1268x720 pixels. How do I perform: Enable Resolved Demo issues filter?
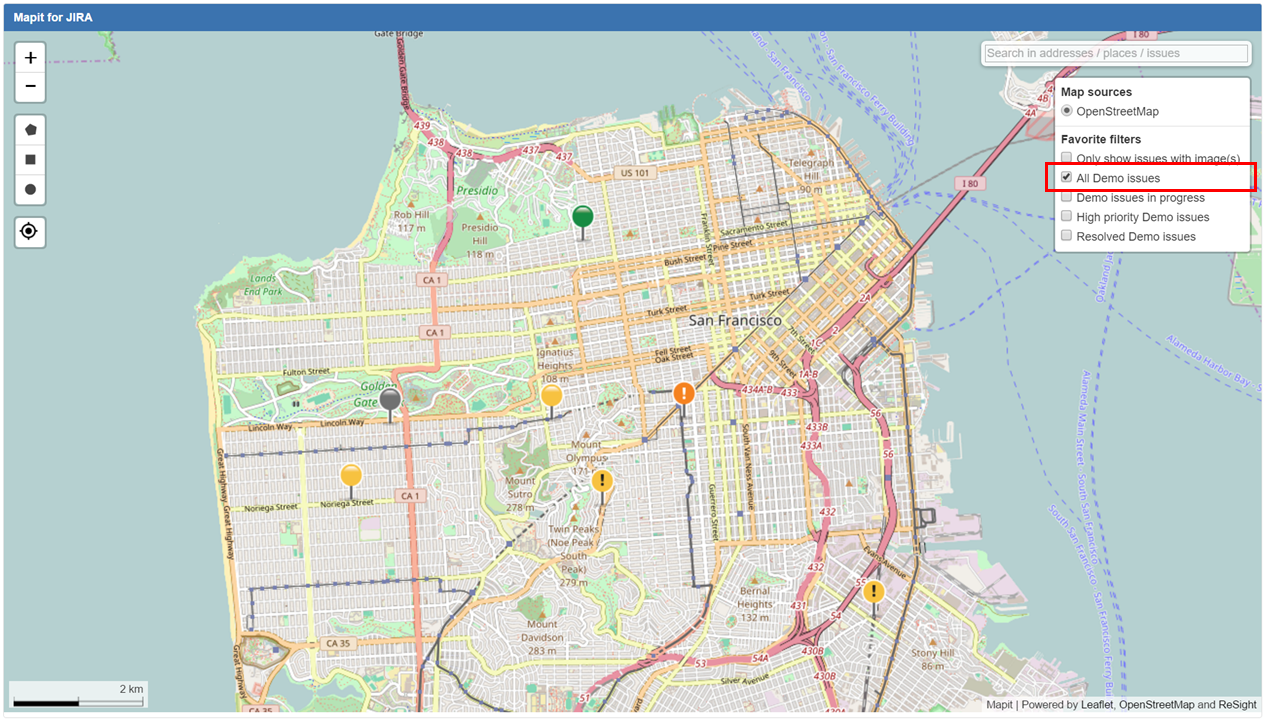coord(1067,237)
